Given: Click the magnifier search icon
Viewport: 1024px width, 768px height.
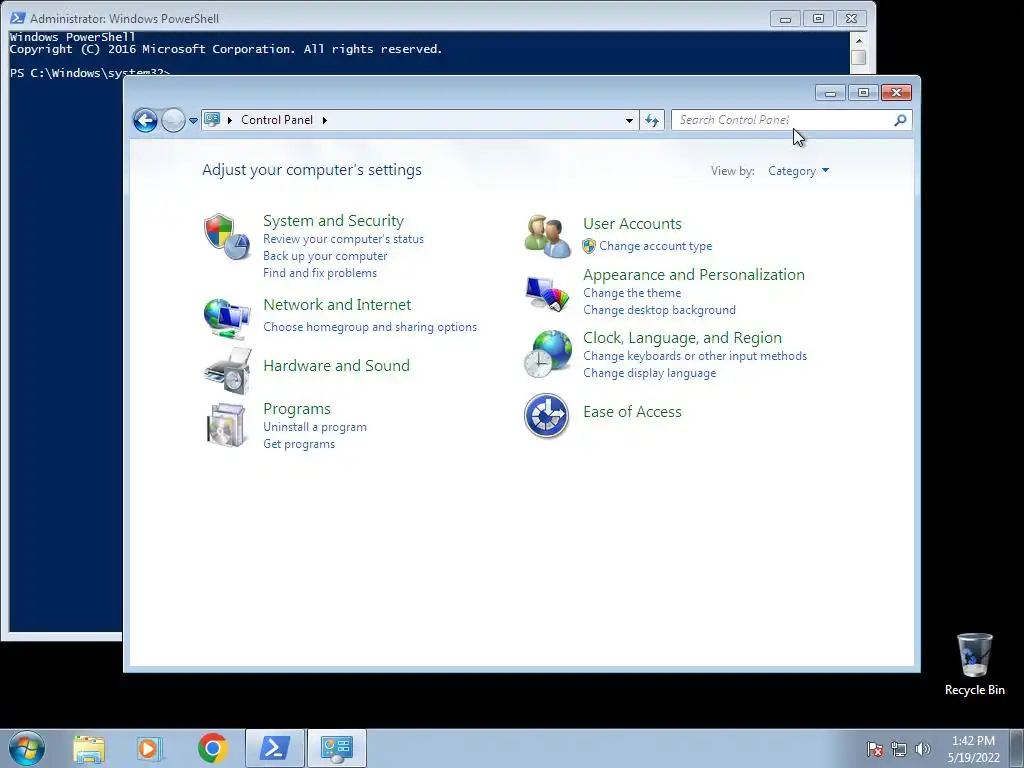Looking at the screenshot, I should [900, 120].
